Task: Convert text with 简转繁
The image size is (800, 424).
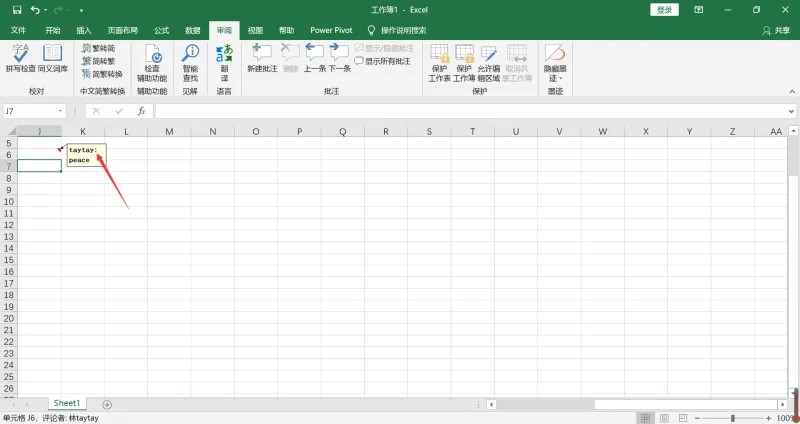Action: pyautogui.click(x=99, y=61)
